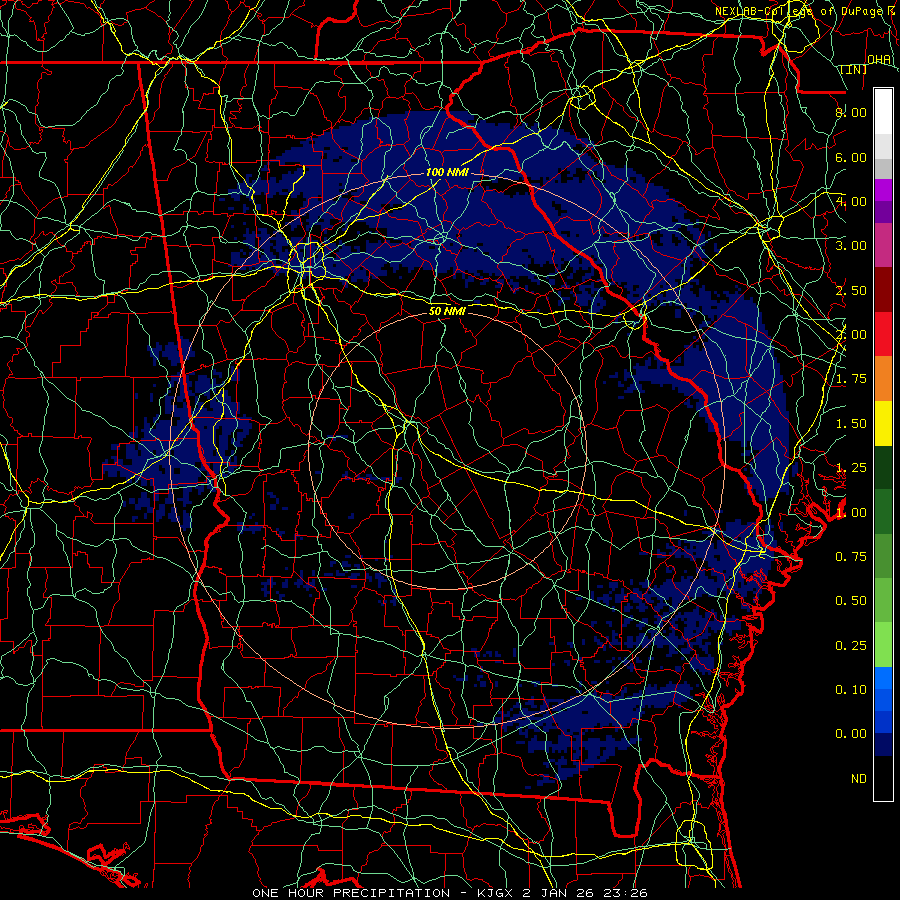Click the ONE HOUR PRECIPITATION caption
The height and width of the screenshot is (900, 900).
click(x=351, y=893)
